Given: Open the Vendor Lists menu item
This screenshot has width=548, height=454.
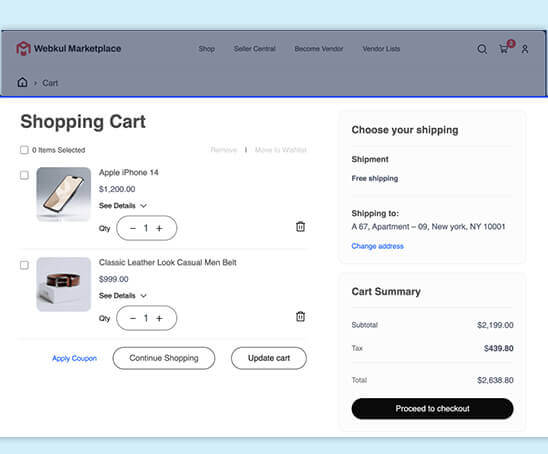Looking at the screenshot, I should coord(381,49).
